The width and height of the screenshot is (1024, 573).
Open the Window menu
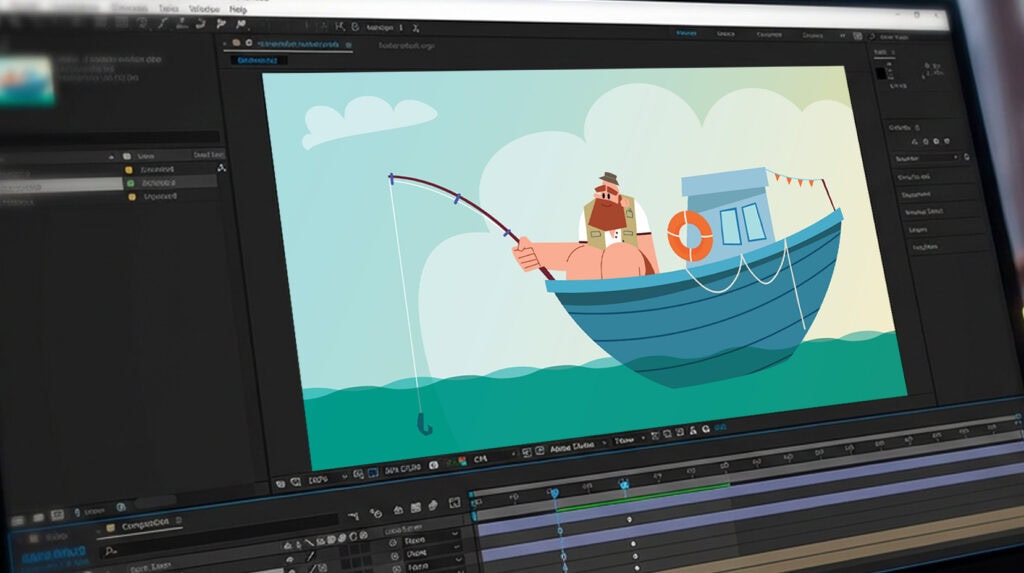click(203, 8)
